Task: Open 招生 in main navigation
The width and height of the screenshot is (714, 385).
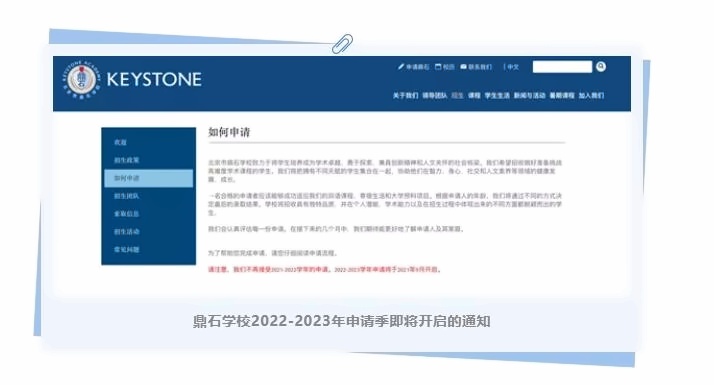Action: tap(457, 96)
